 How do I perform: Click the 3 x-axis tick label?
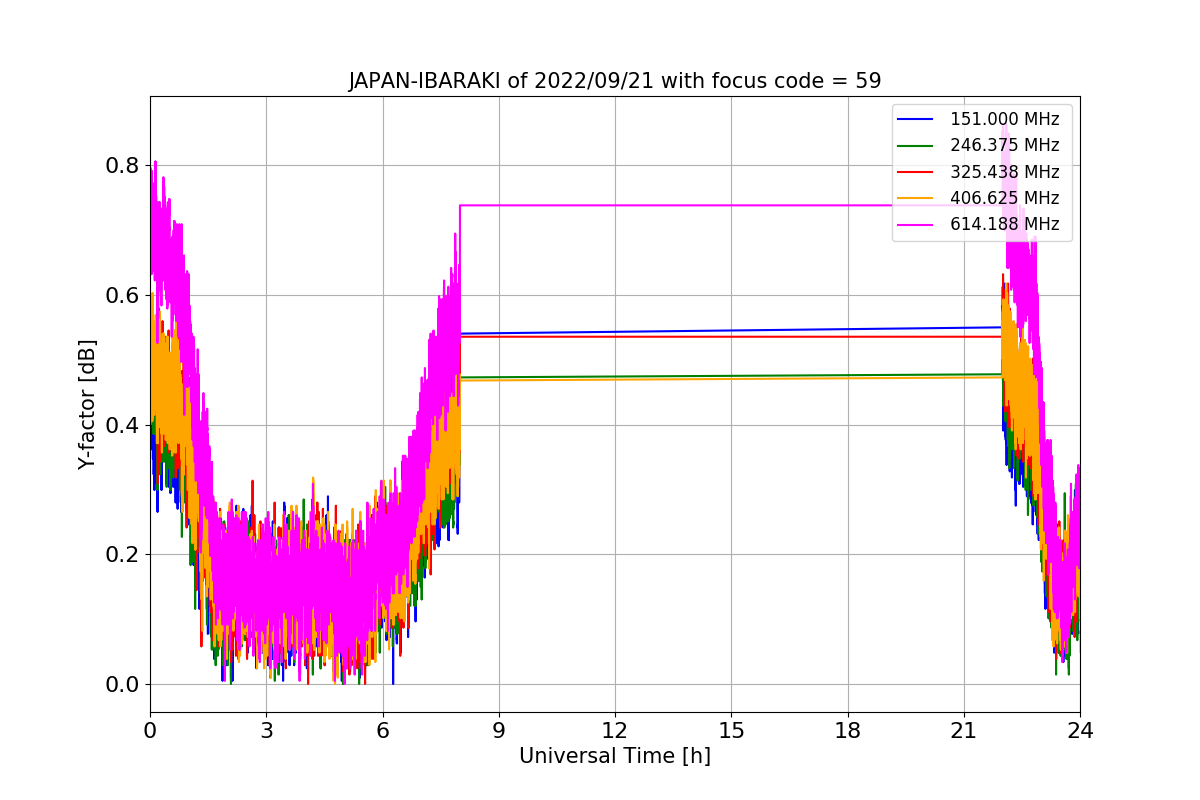pyautogui.click(x=266, y=731)
